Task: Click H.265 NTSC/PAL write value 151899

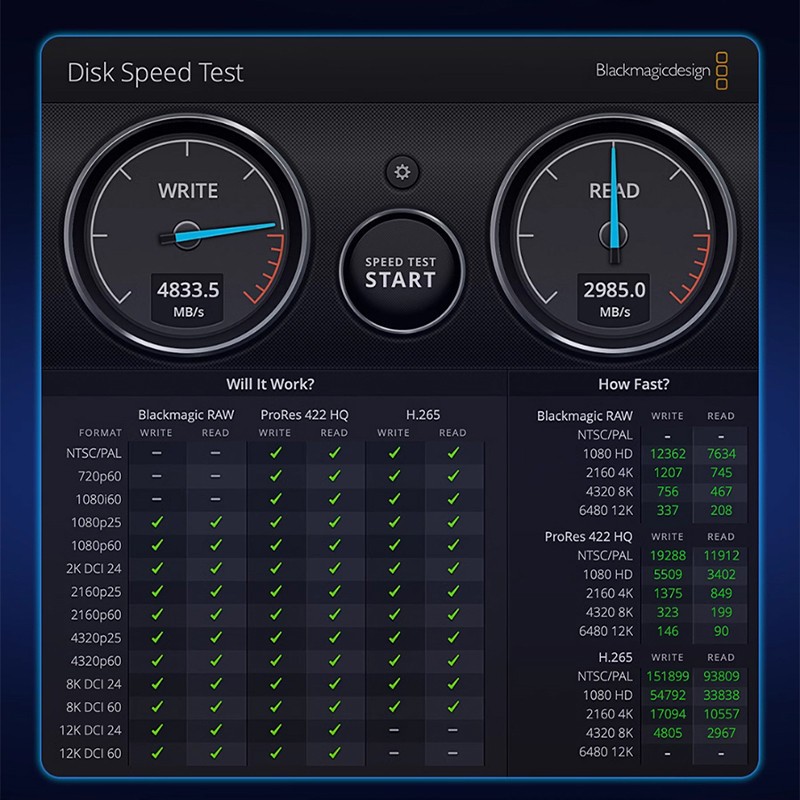Action: 667,676
